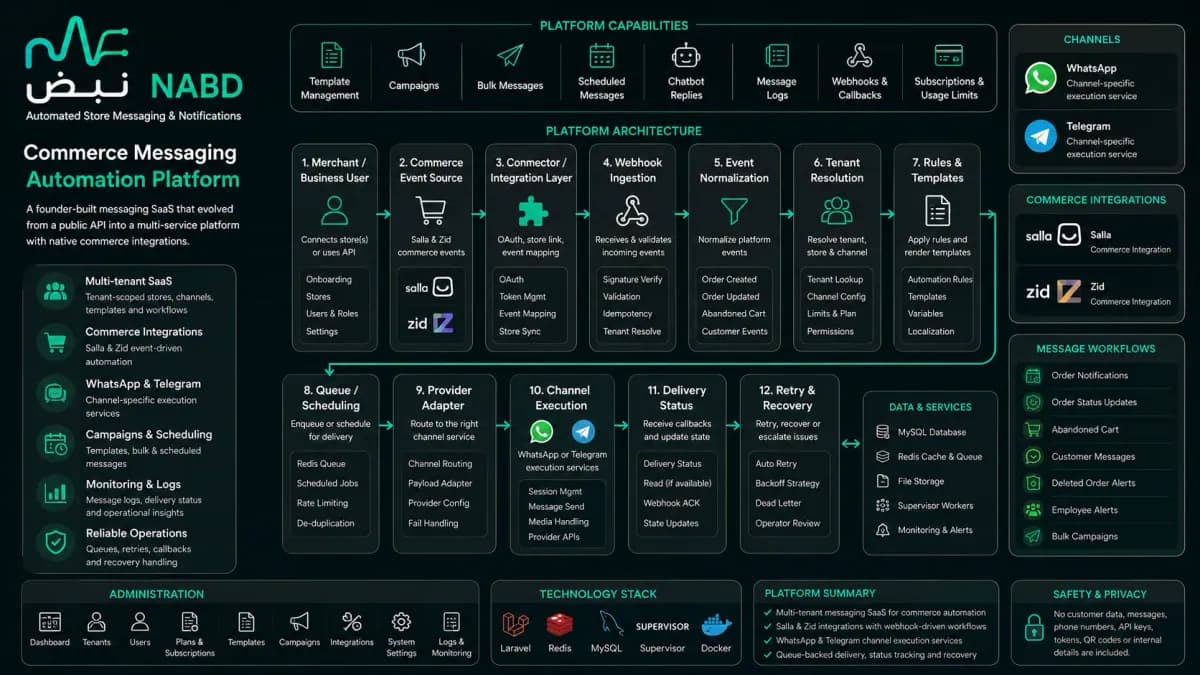This screenshot has width=1200, height=675.
Task: Click the Chatbot Replies robot icon
Action: (x=686, y=56)
